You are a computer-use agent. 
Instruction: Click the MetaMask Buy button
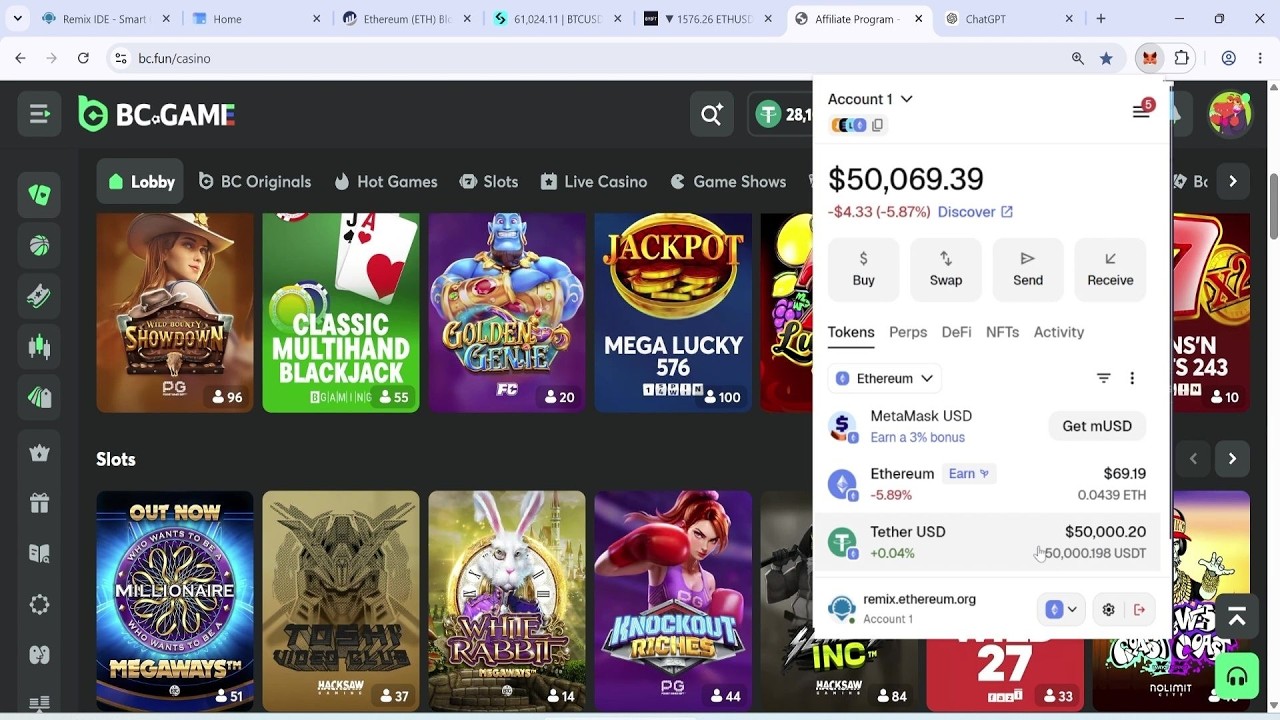pyautogui.click(x=864, y=270)
